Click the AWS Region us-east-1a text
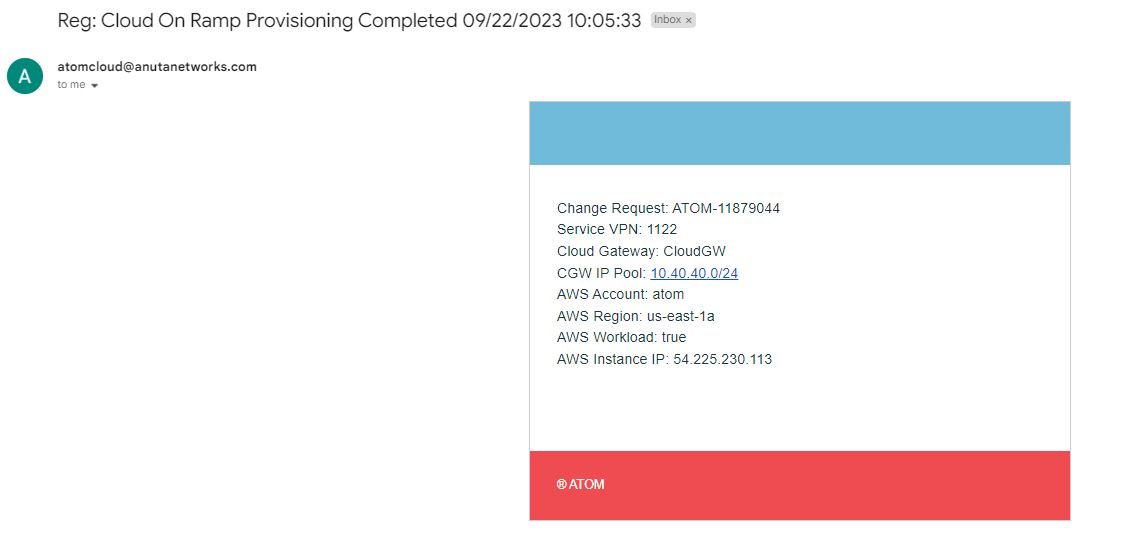 coord(636,316)
